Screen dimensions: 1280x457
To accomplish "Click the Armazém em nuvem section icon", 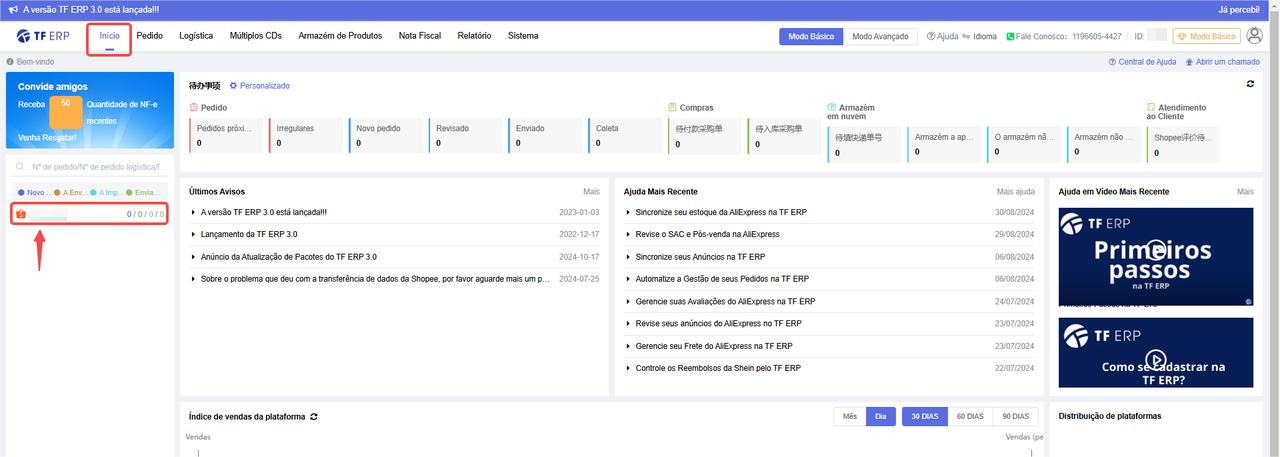I will click(x=832, y=107).
